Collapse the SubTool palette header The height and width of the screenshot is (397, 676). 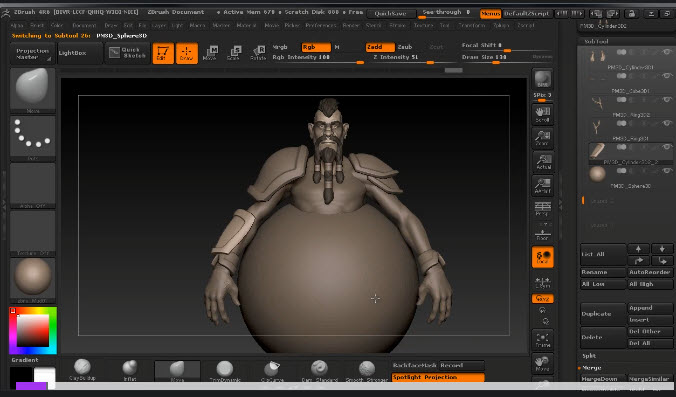[597, 41]
